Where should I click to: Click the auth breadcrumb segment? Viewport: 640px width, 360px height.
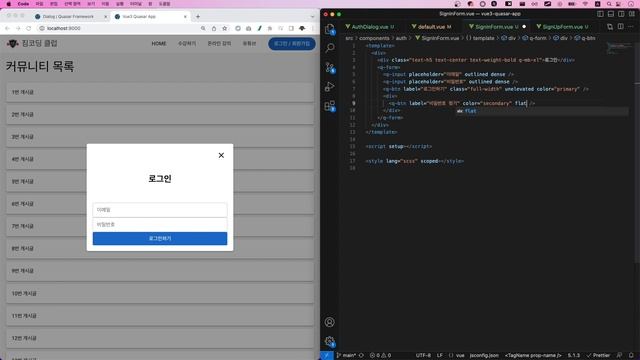coord(401,38)
